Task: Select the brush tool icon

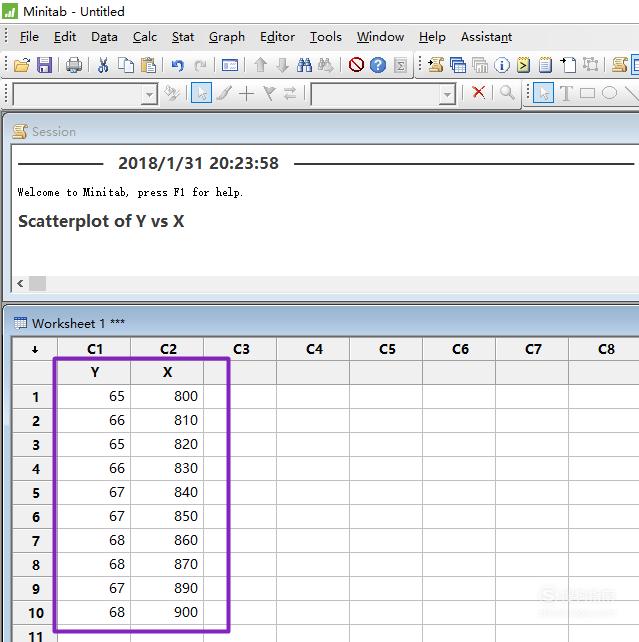Action: tap(224, 93)
